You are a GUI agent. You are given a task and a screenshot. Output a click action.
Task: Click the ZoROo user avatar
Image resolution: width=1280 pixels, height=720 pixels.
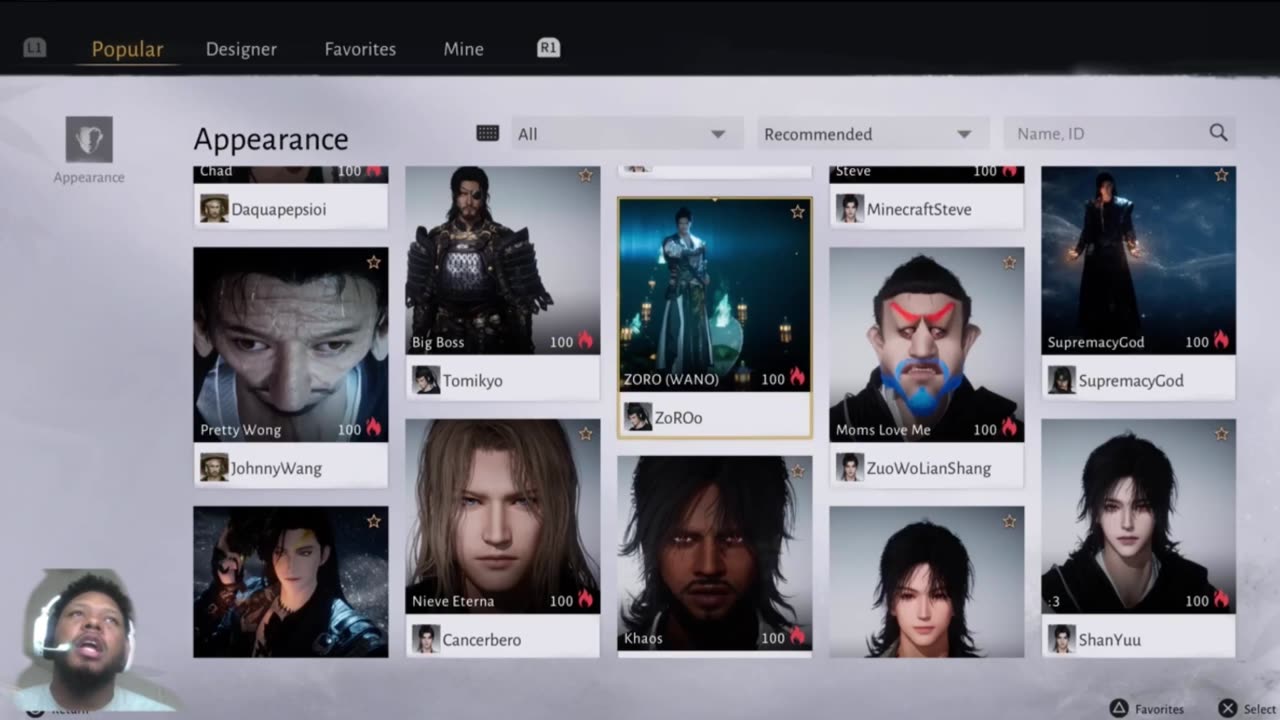coord(638,417)
